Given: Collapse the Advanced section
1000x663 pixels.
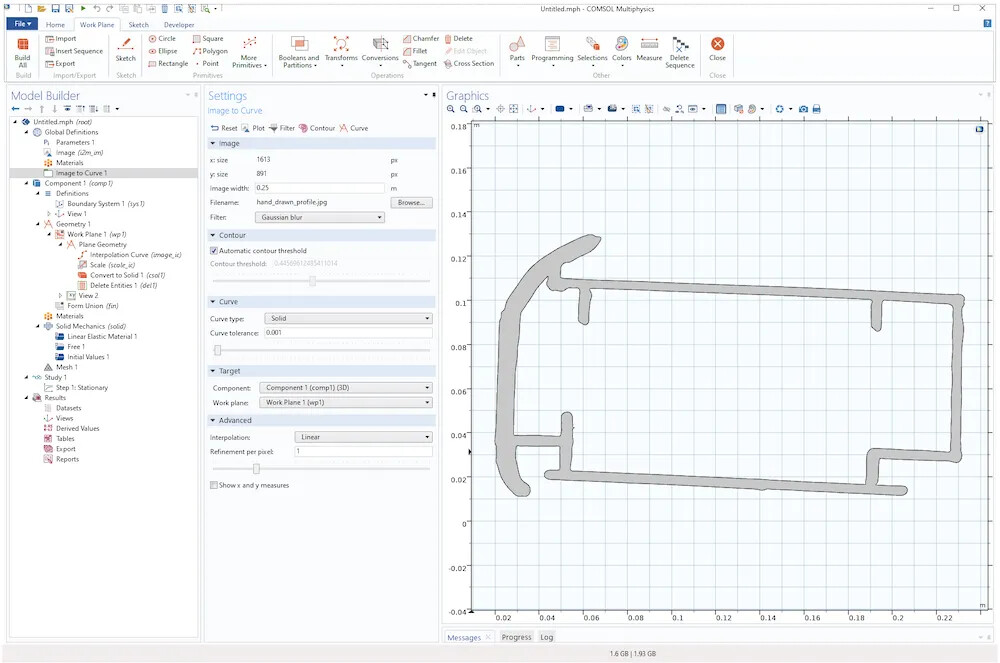Looking at the screenshot, I should point(213,420).
